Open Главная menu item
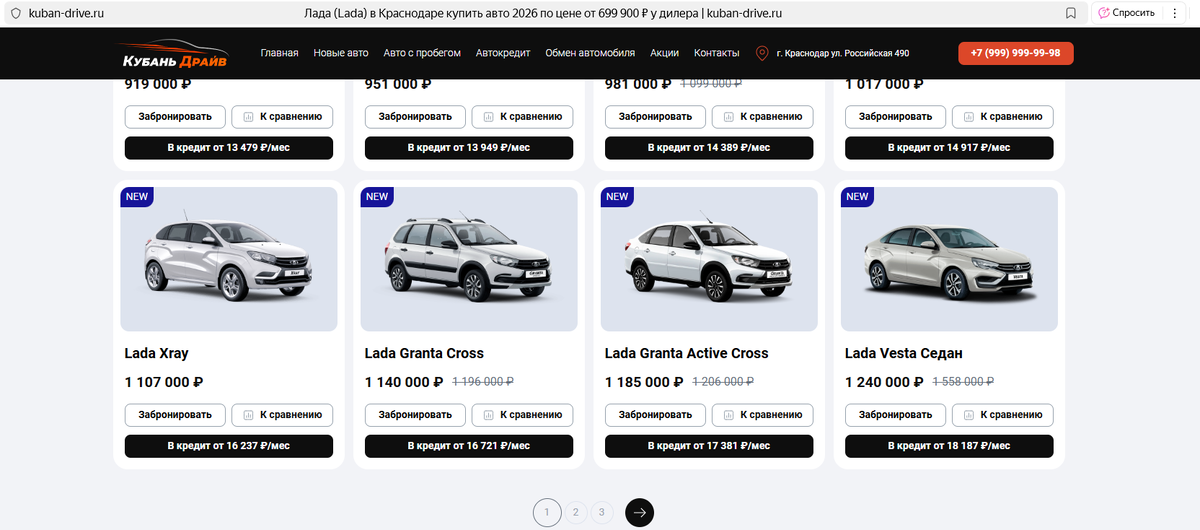1200x530 pixels. pyautogui.click(x=280, y=53)
